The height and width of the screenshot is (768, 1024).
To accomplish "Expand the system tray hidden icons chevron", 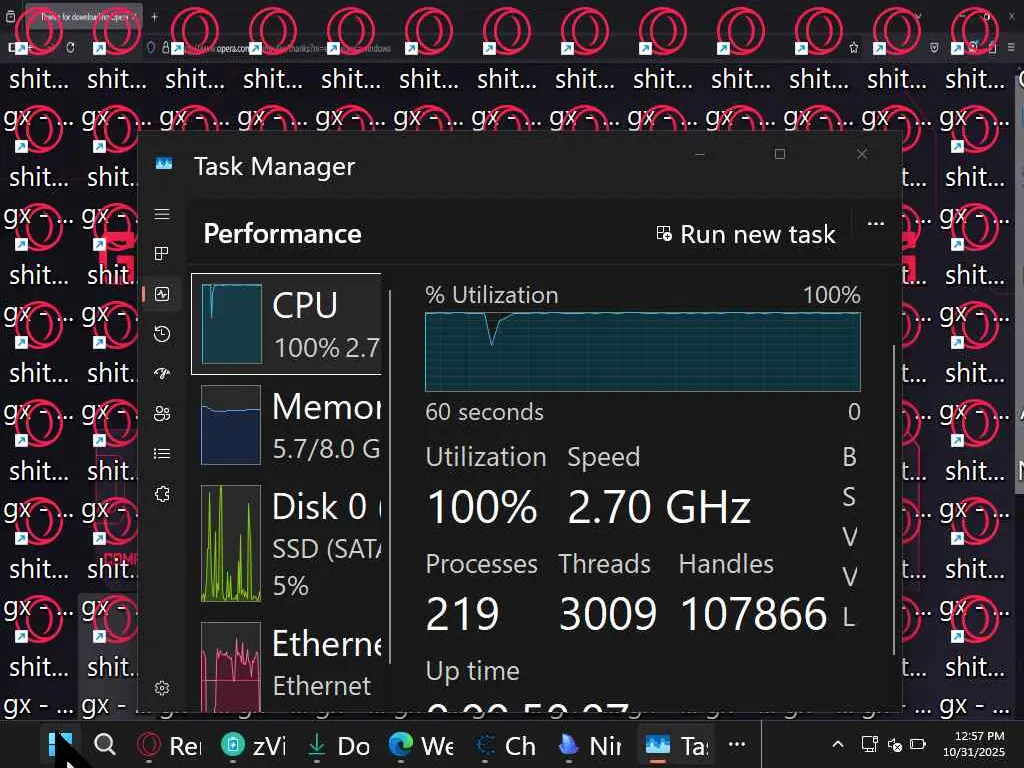I will pos(838,745).
